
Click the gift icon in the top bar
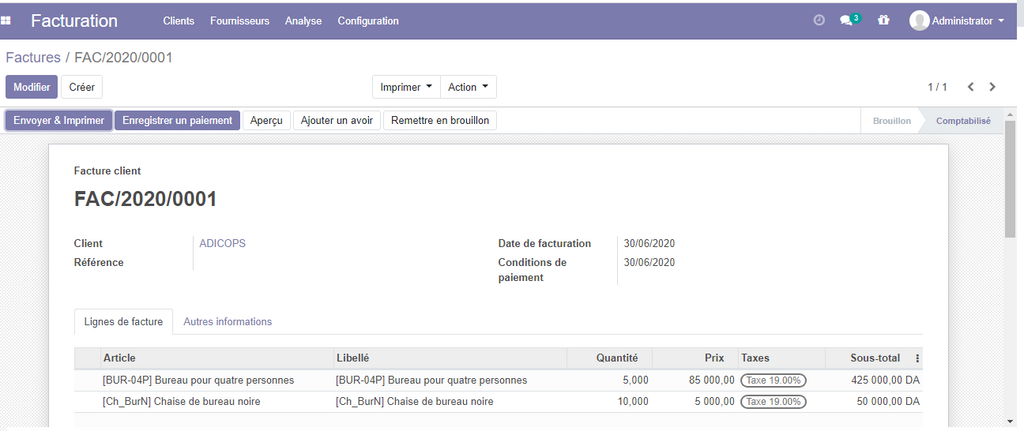(883, 20)
